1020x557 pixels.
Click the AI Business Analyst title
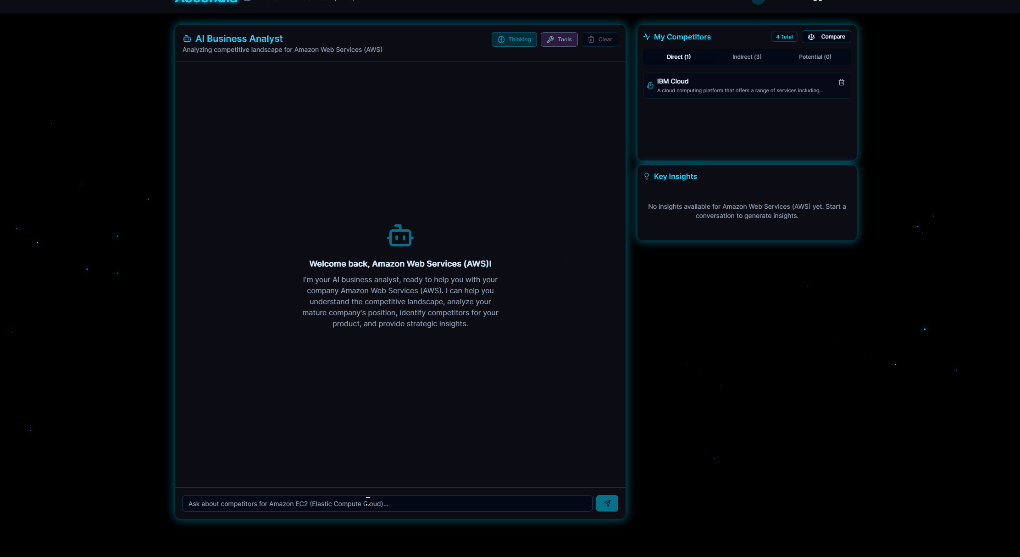[x=239, y=39]
